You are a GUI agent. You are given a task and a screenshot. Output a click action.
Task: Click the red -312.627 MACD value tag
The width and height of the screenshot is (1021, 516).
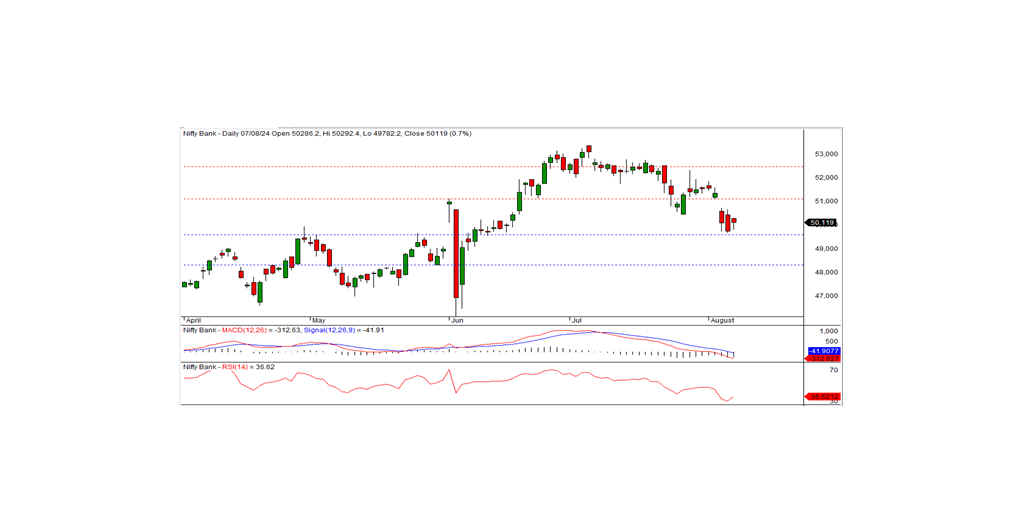[x=823, y=358]
